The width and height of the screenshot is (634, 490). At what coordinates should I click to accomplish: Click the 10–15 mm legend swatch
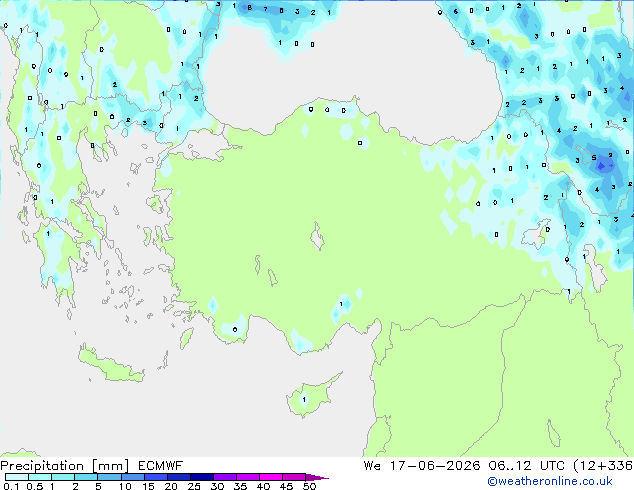tap(133, 477)
